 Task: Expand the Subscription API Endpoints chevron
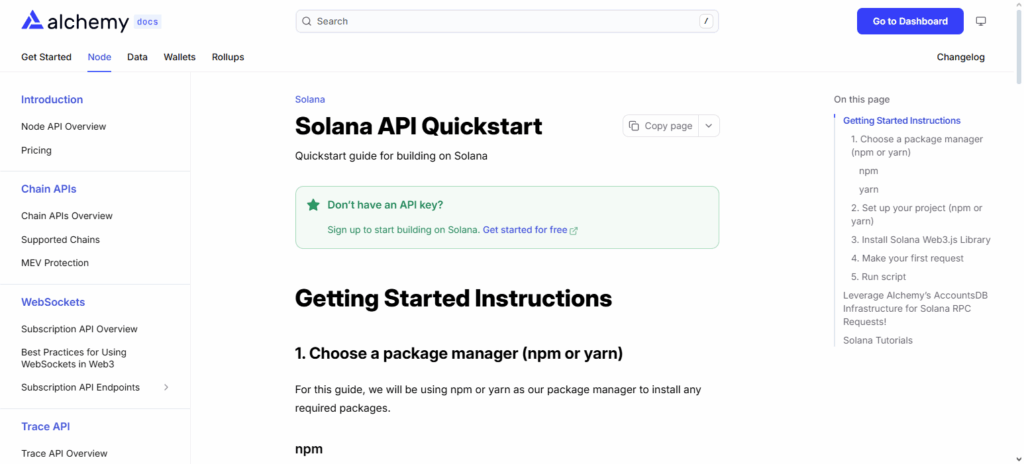[166, 387]
